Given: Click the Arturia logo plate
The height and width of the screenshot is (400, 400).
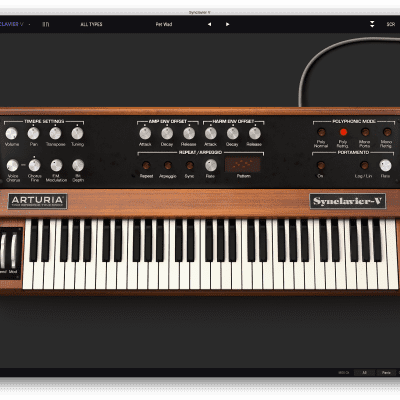Looking at the screenshot, I should tap(37, 201).
